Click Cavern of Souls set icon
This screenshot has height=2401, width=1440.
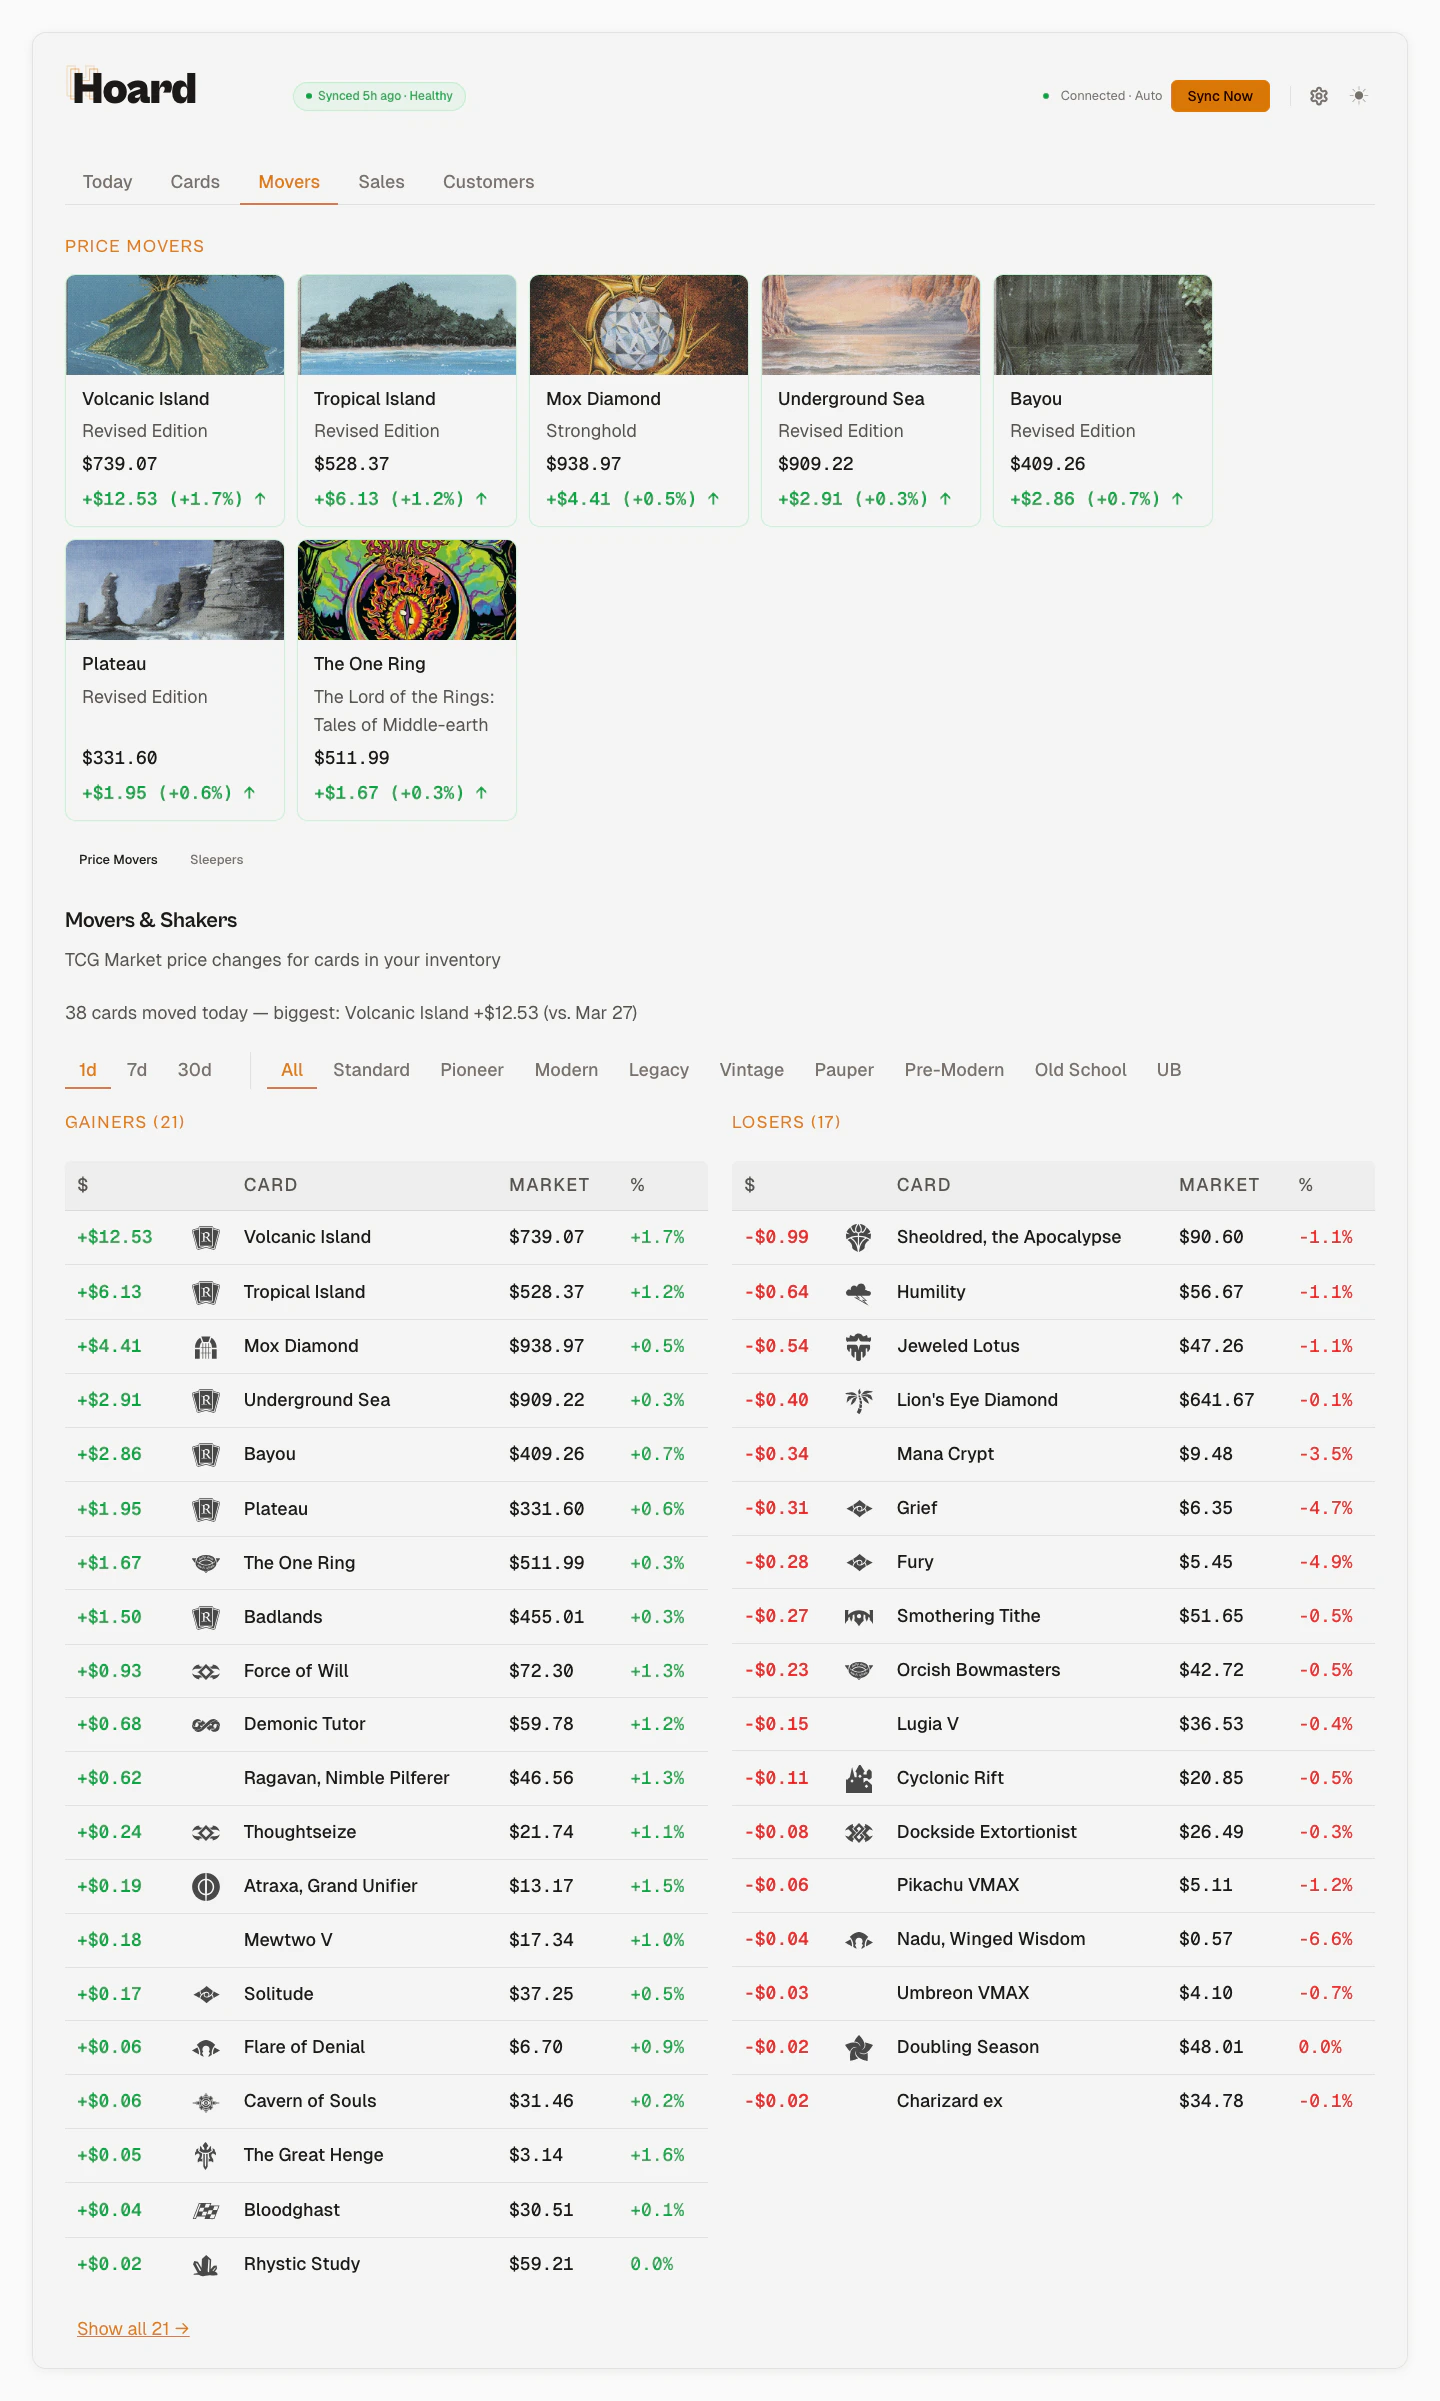click(206, 2102)
